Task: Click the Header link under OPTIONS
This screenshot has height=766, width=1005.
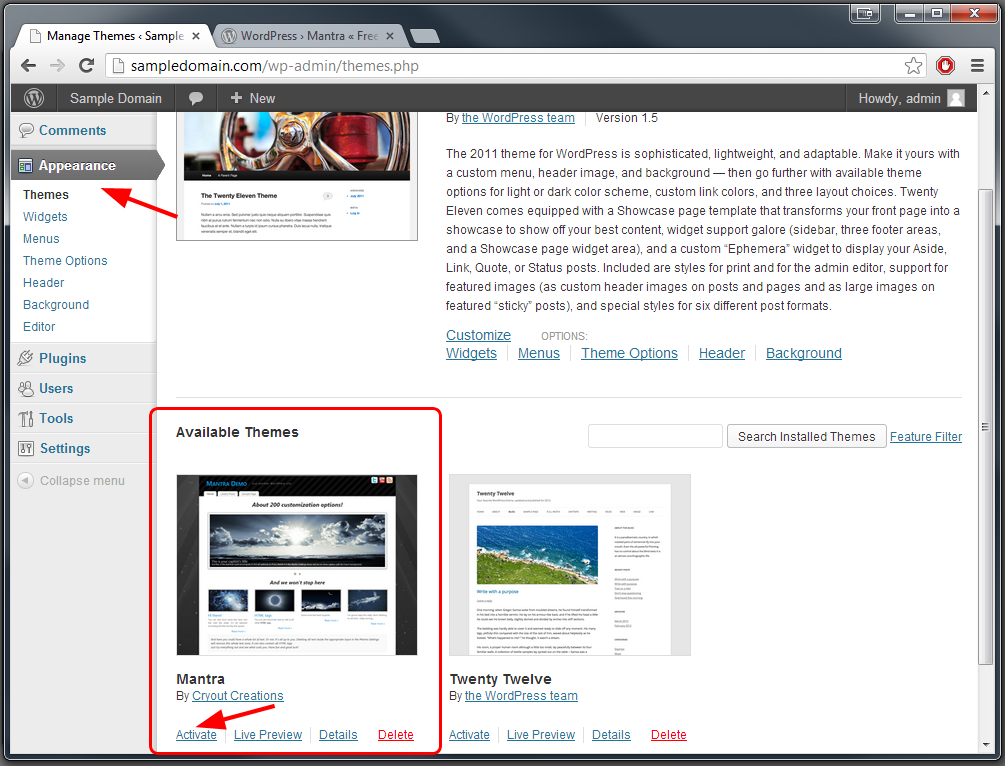Action: click(722, 353)
